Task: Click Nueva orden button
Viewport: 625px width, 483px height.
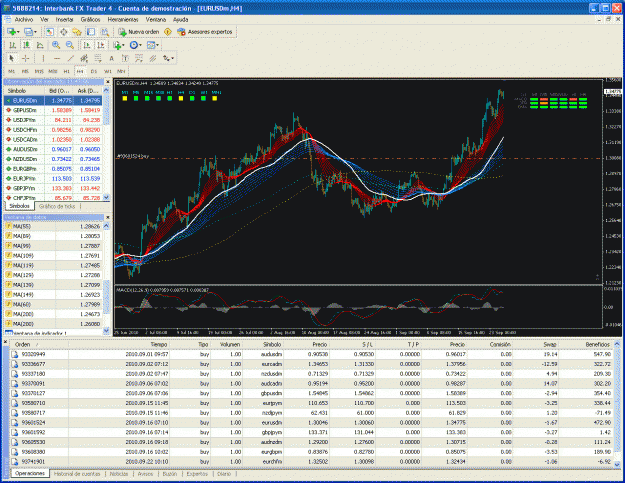Action: click(x=139, y=32)
